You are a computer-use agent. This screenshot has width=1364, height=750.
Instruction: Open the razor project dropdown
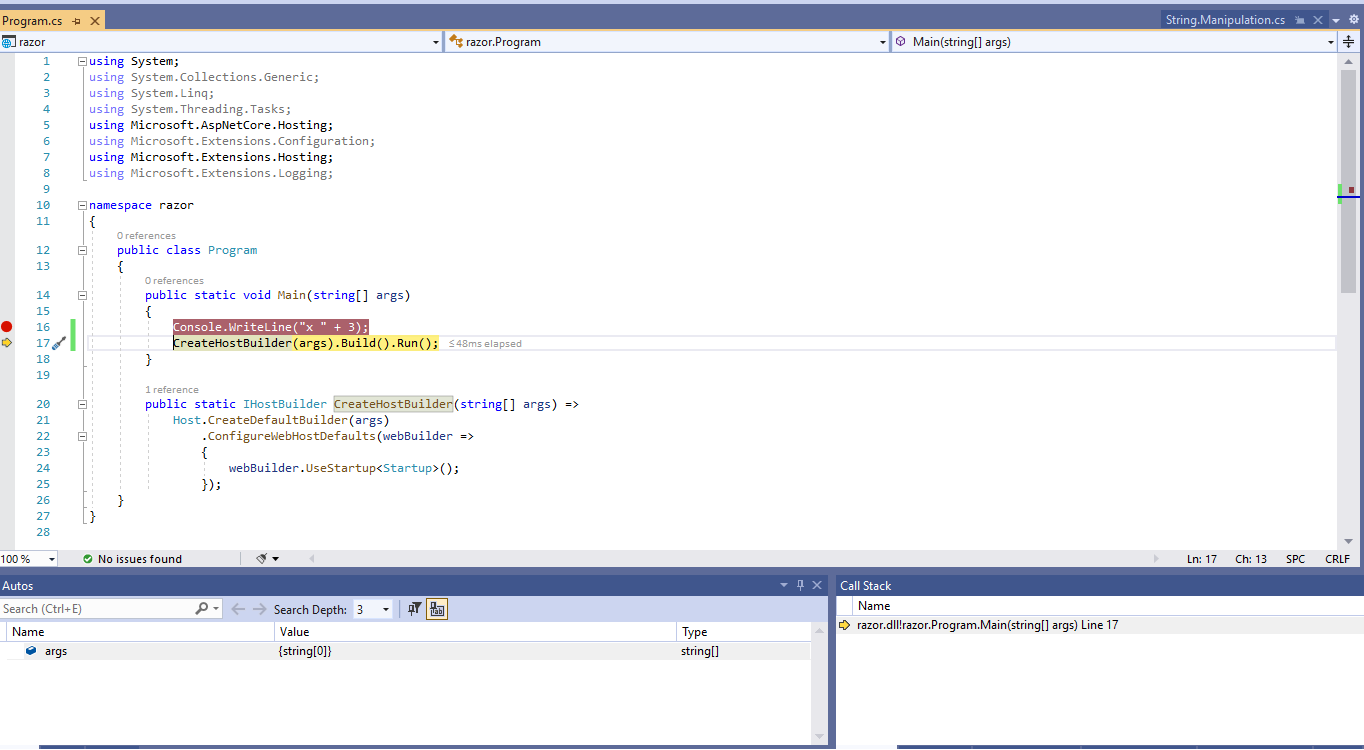[435, 42]
